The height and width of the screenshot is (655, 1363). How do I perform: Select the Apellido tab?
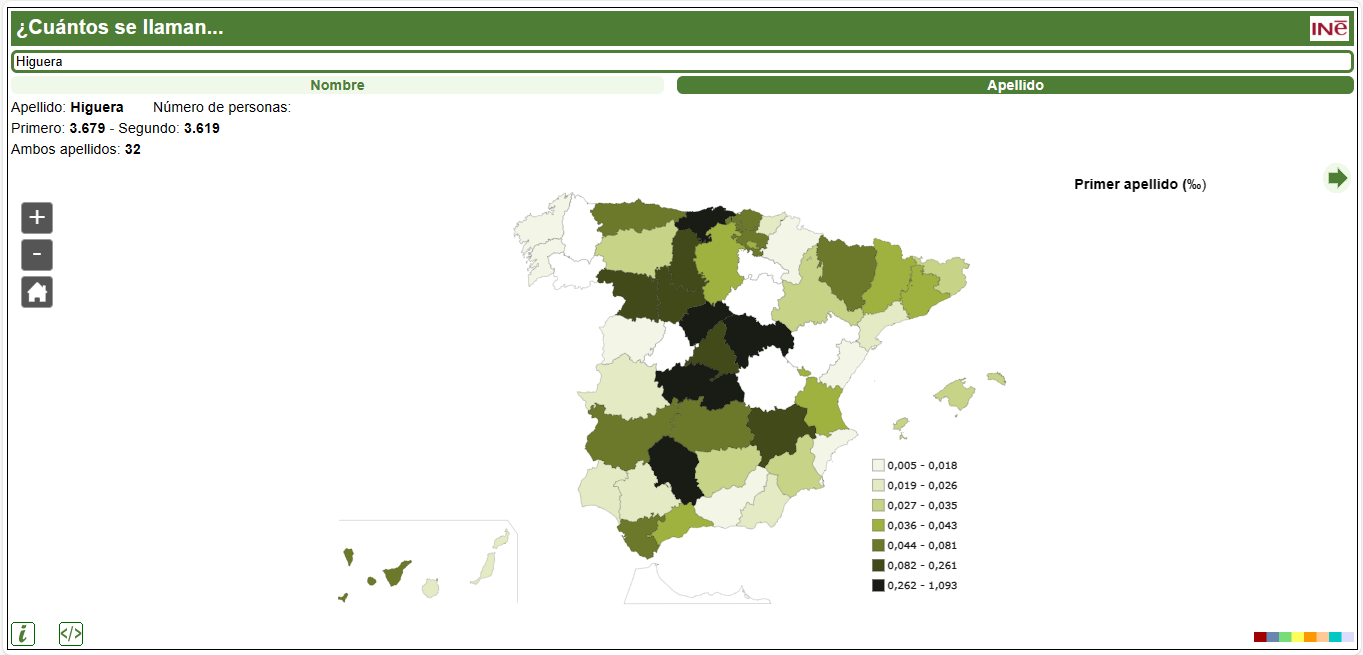point(1015,85)
